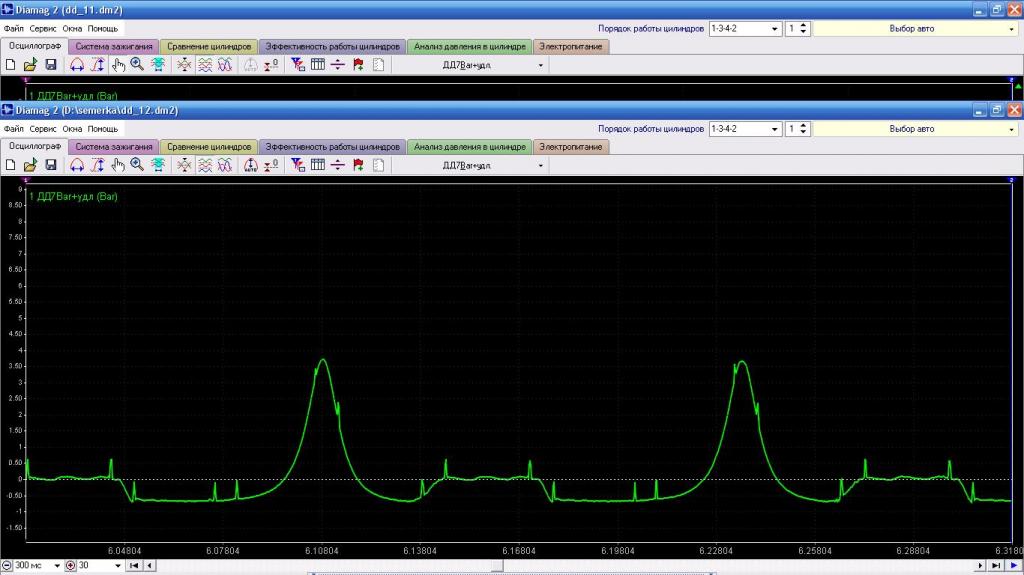Open Окна menu in dd_12 window
This screenshot has width=1024, height=575.
tap(72, 129)
